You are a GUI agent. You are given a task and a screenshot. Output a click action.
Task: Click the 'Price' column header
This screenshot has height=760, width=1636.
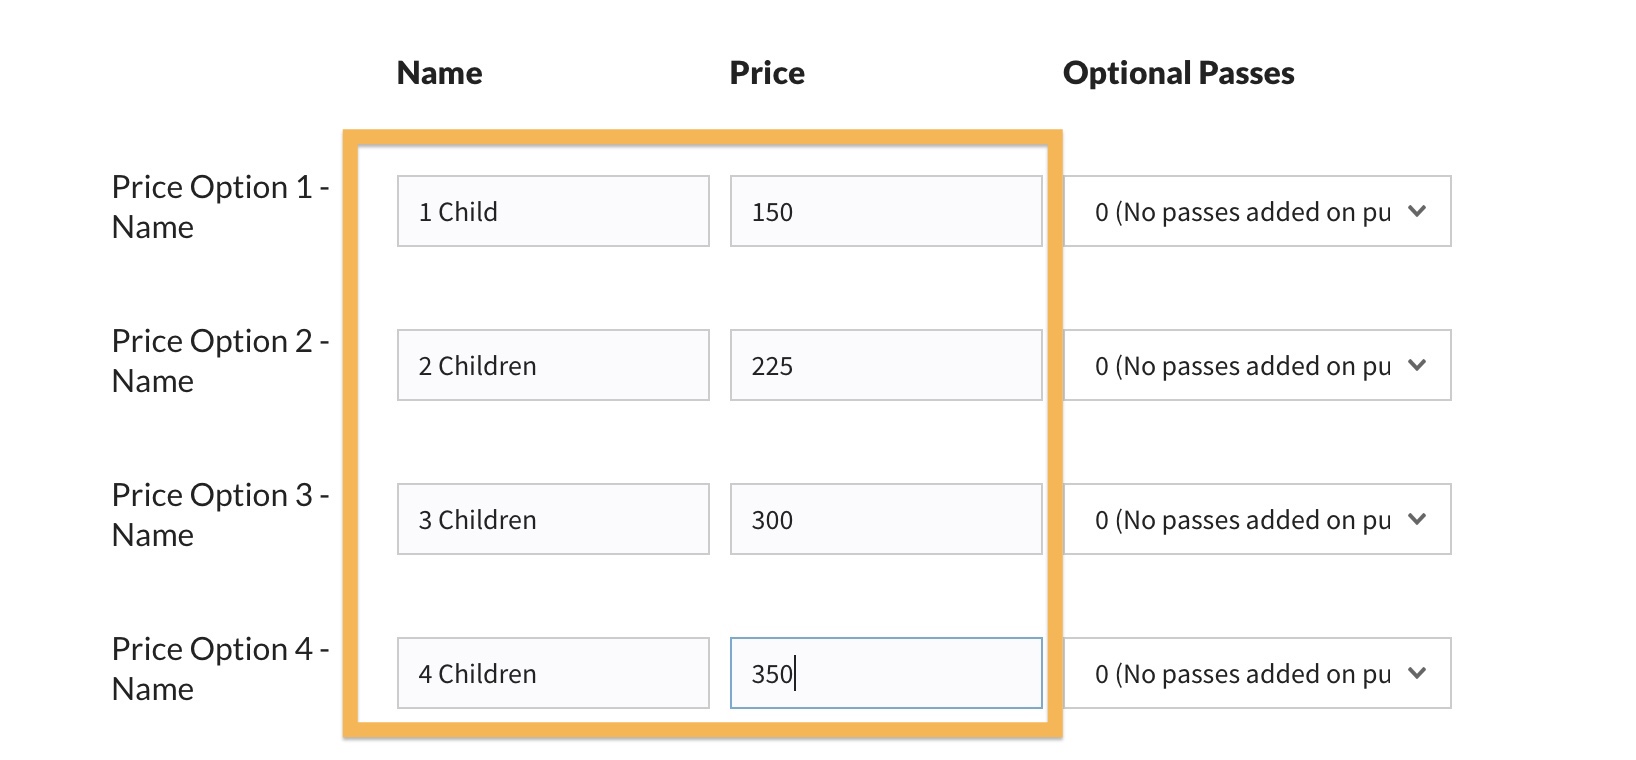point(767,73)
